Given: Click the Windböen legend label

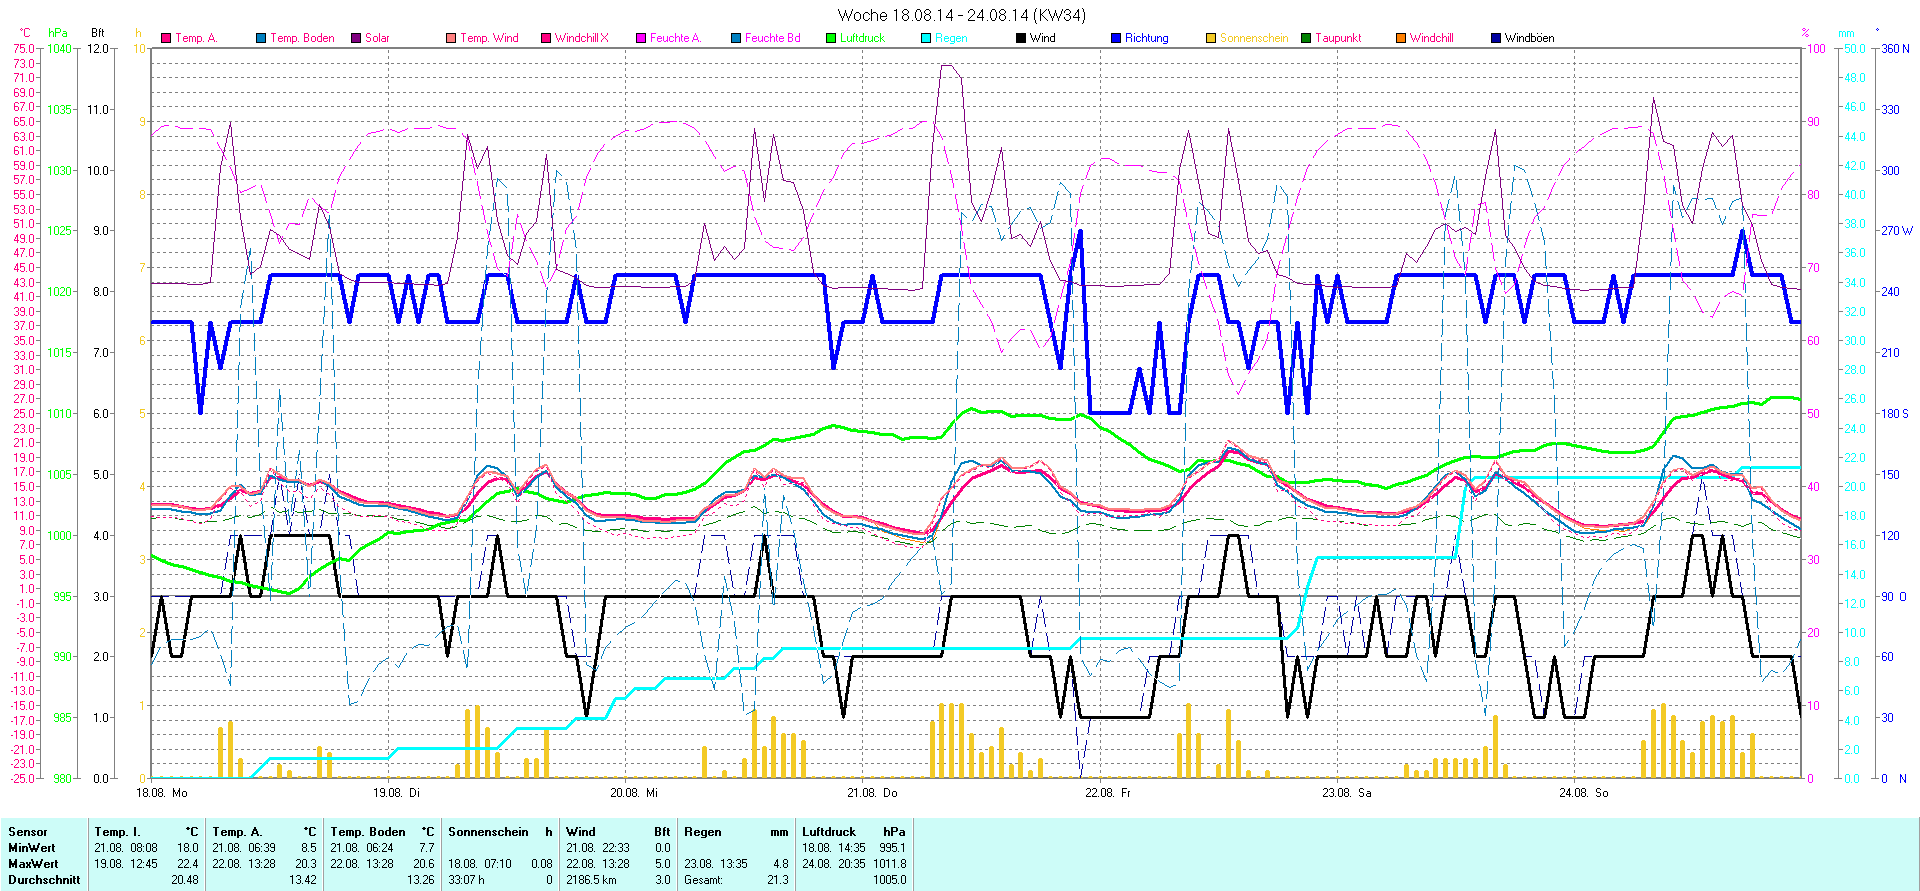Looking at the screenshot, I should coord(1529,38).
